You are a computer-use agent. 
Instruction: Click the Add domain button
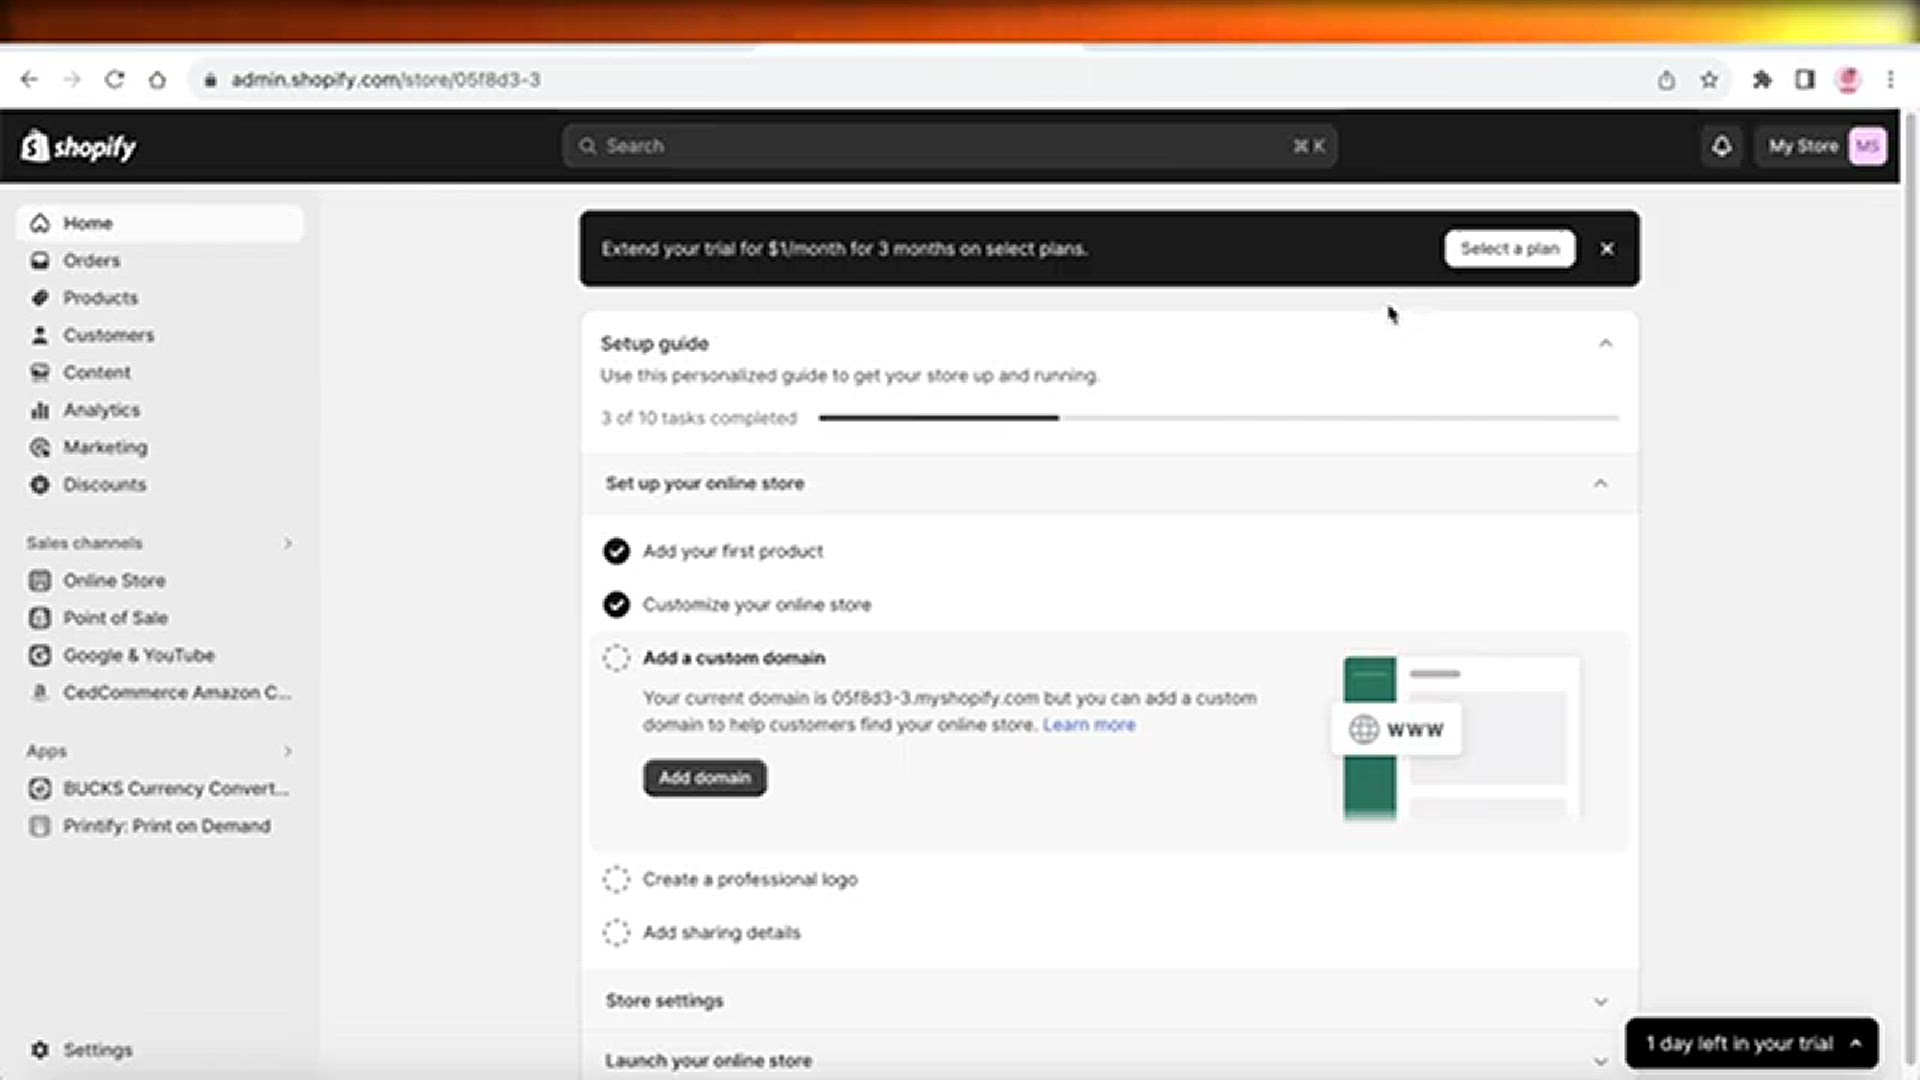pyautogui.click(x=705, y=778)
